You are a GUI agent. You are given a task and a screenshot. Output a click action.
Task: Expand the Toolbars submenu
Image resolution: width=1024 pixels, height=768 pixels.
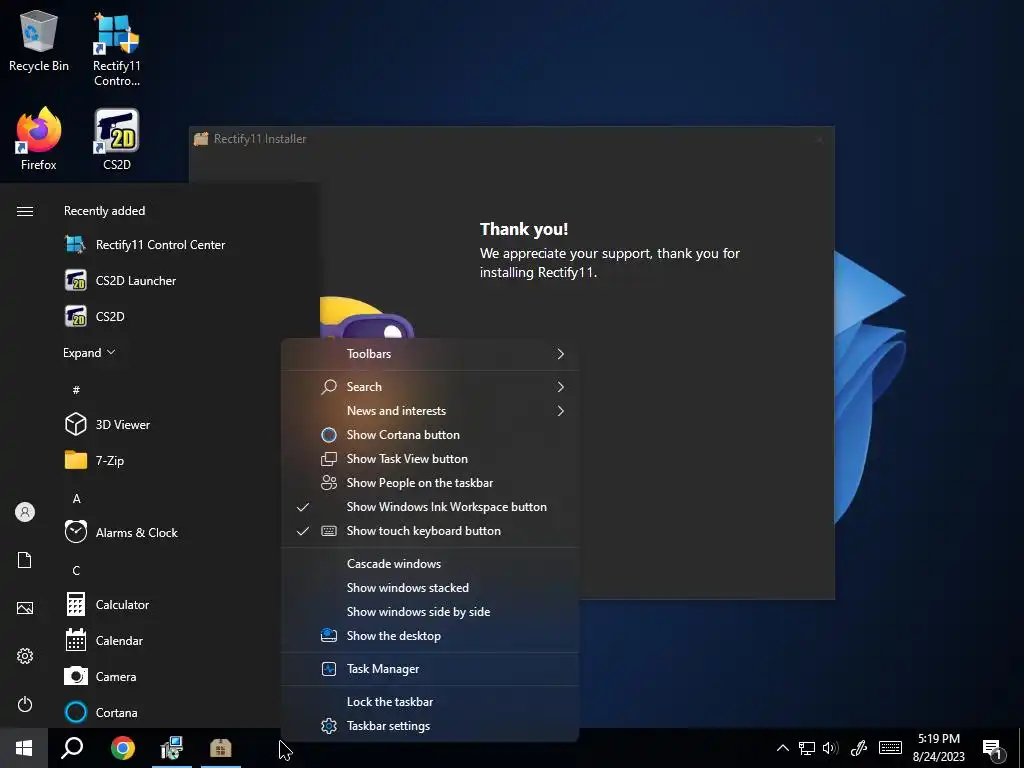tap(430, 354)
